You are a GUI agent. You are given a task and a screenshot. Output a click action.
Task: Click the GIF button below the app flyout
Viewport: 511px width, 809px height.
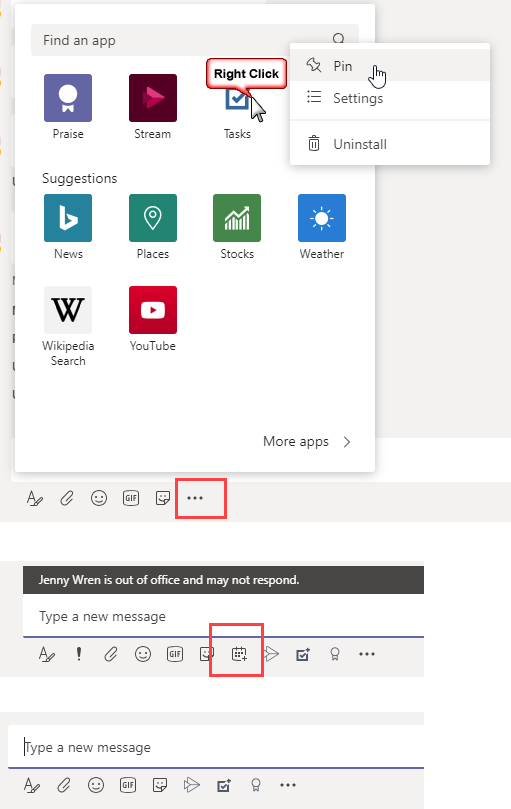(131, 498)
